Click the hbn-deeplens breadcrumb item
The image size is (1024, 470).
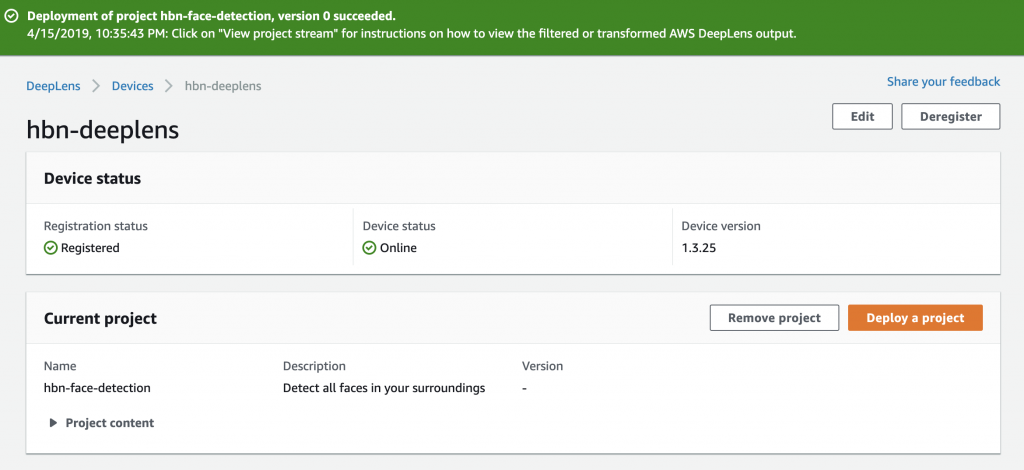223,86
